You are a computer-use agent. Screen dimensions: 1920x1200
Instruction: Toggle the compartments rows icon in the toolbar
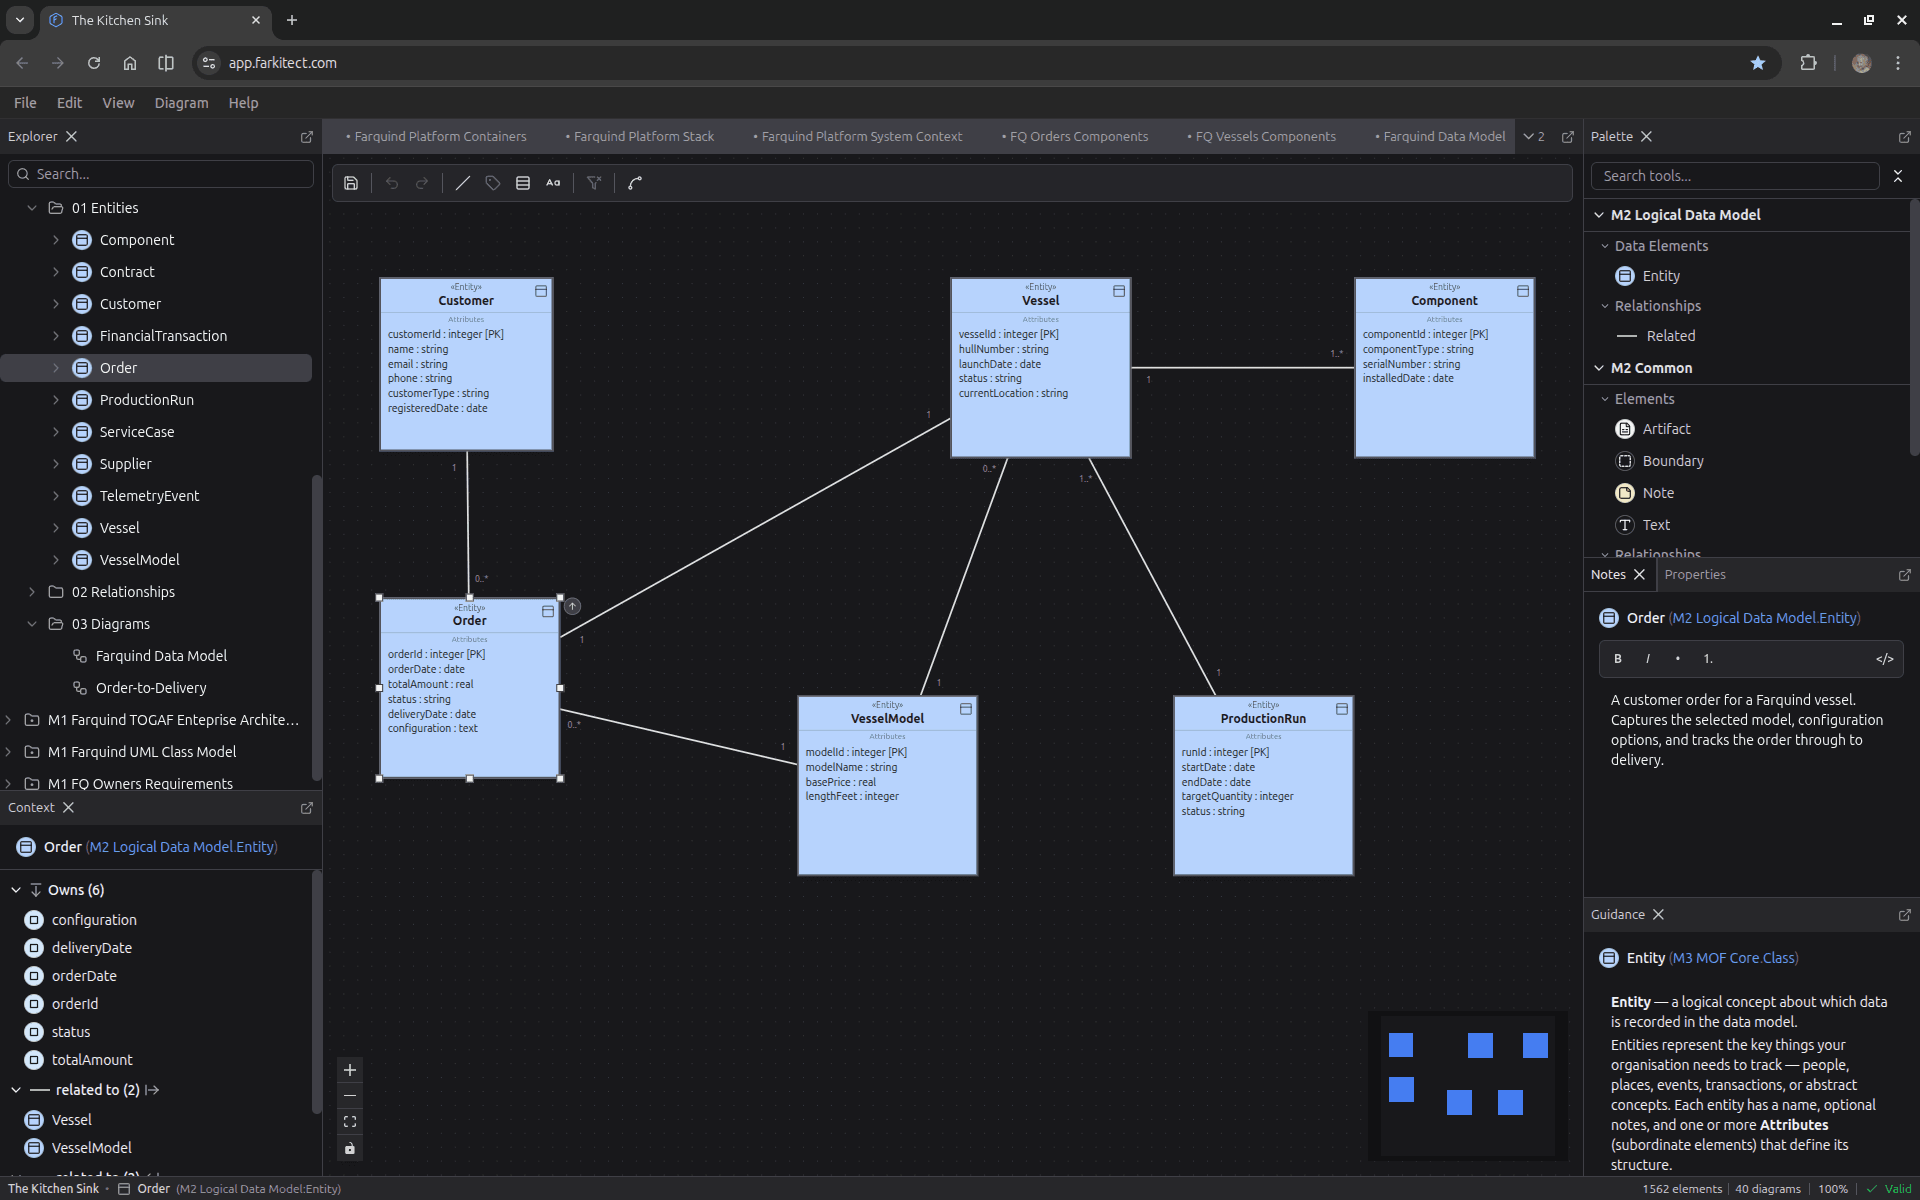point(523,183)
